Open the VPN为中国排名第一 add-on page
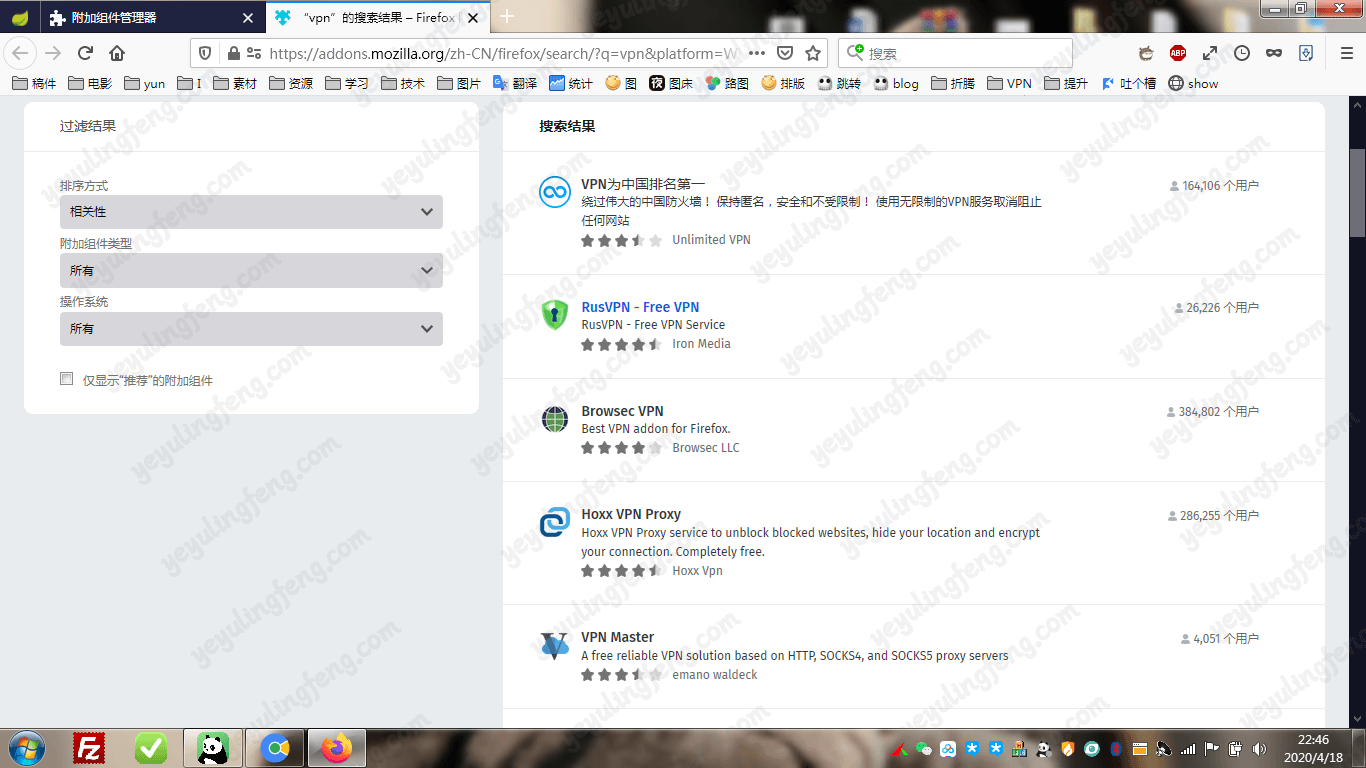 tap(643, 184)
